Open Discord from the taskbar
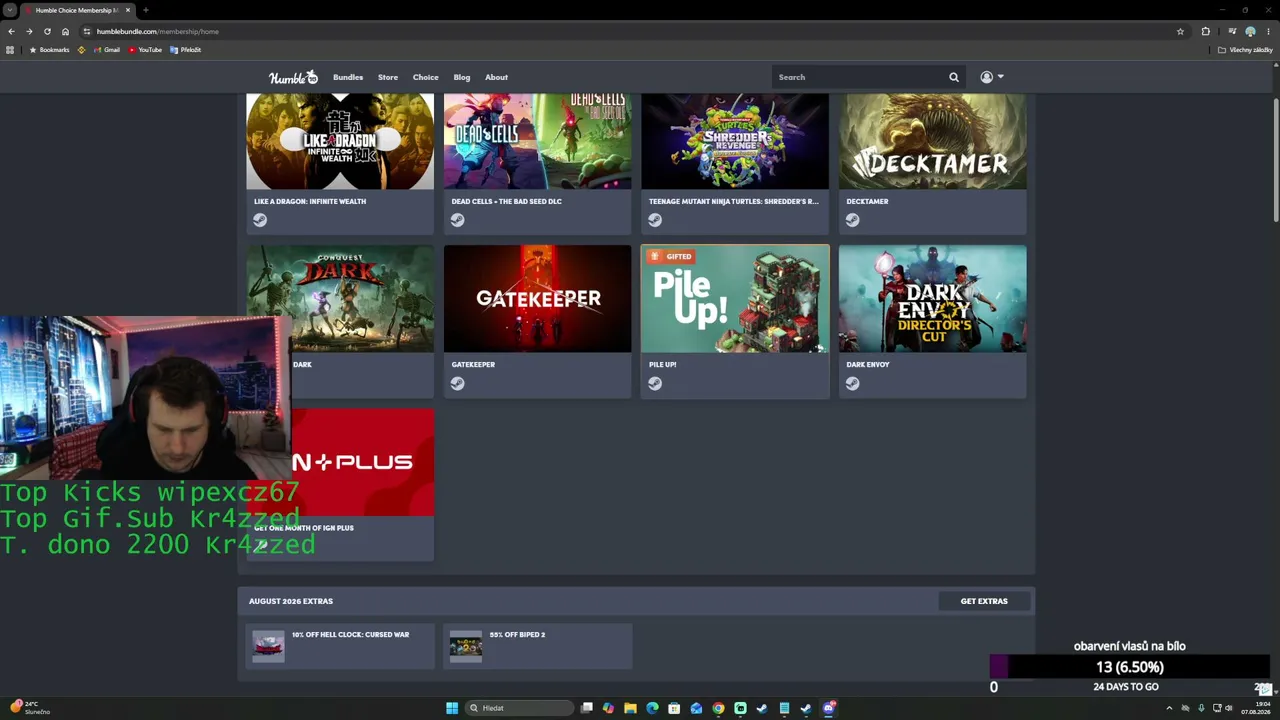The image size is (1280, 720). [x=829, y=708]
